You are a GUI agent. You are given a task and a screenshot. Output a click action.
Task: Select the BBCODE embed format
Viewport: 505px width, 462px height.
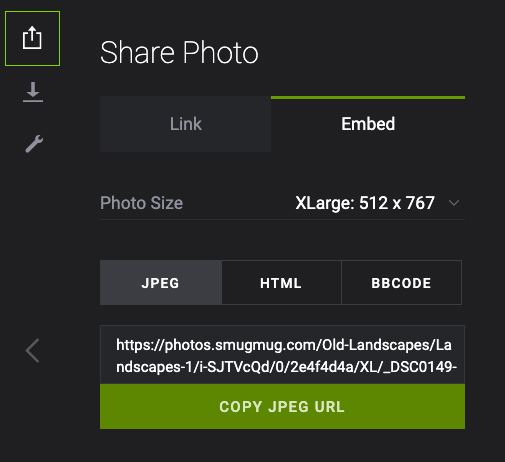(x=401, y=283)
